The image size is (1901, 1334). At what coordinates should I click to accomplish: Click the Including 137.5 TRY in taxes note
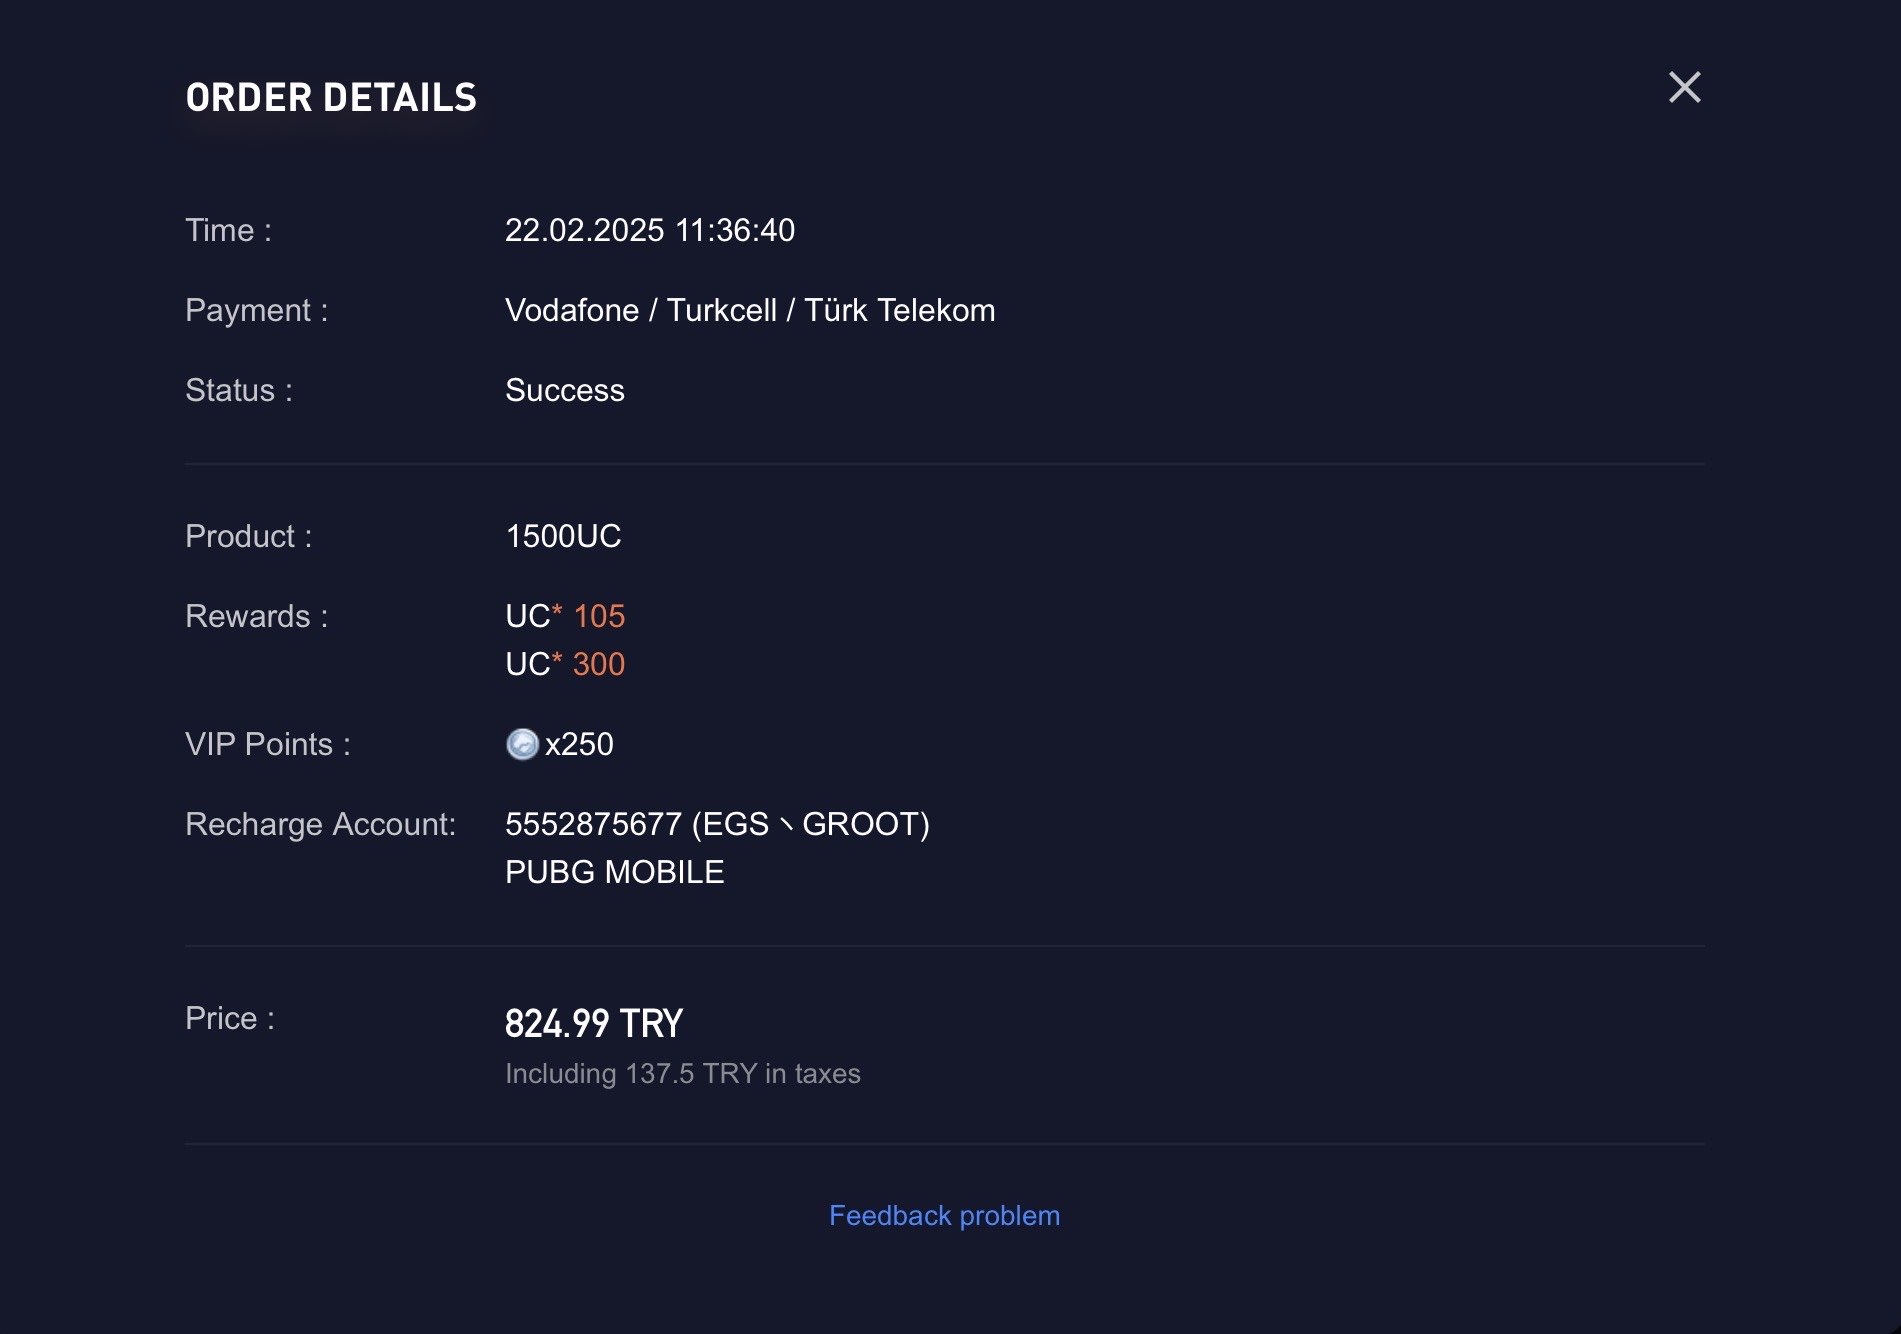click(x=683, y=1073)
